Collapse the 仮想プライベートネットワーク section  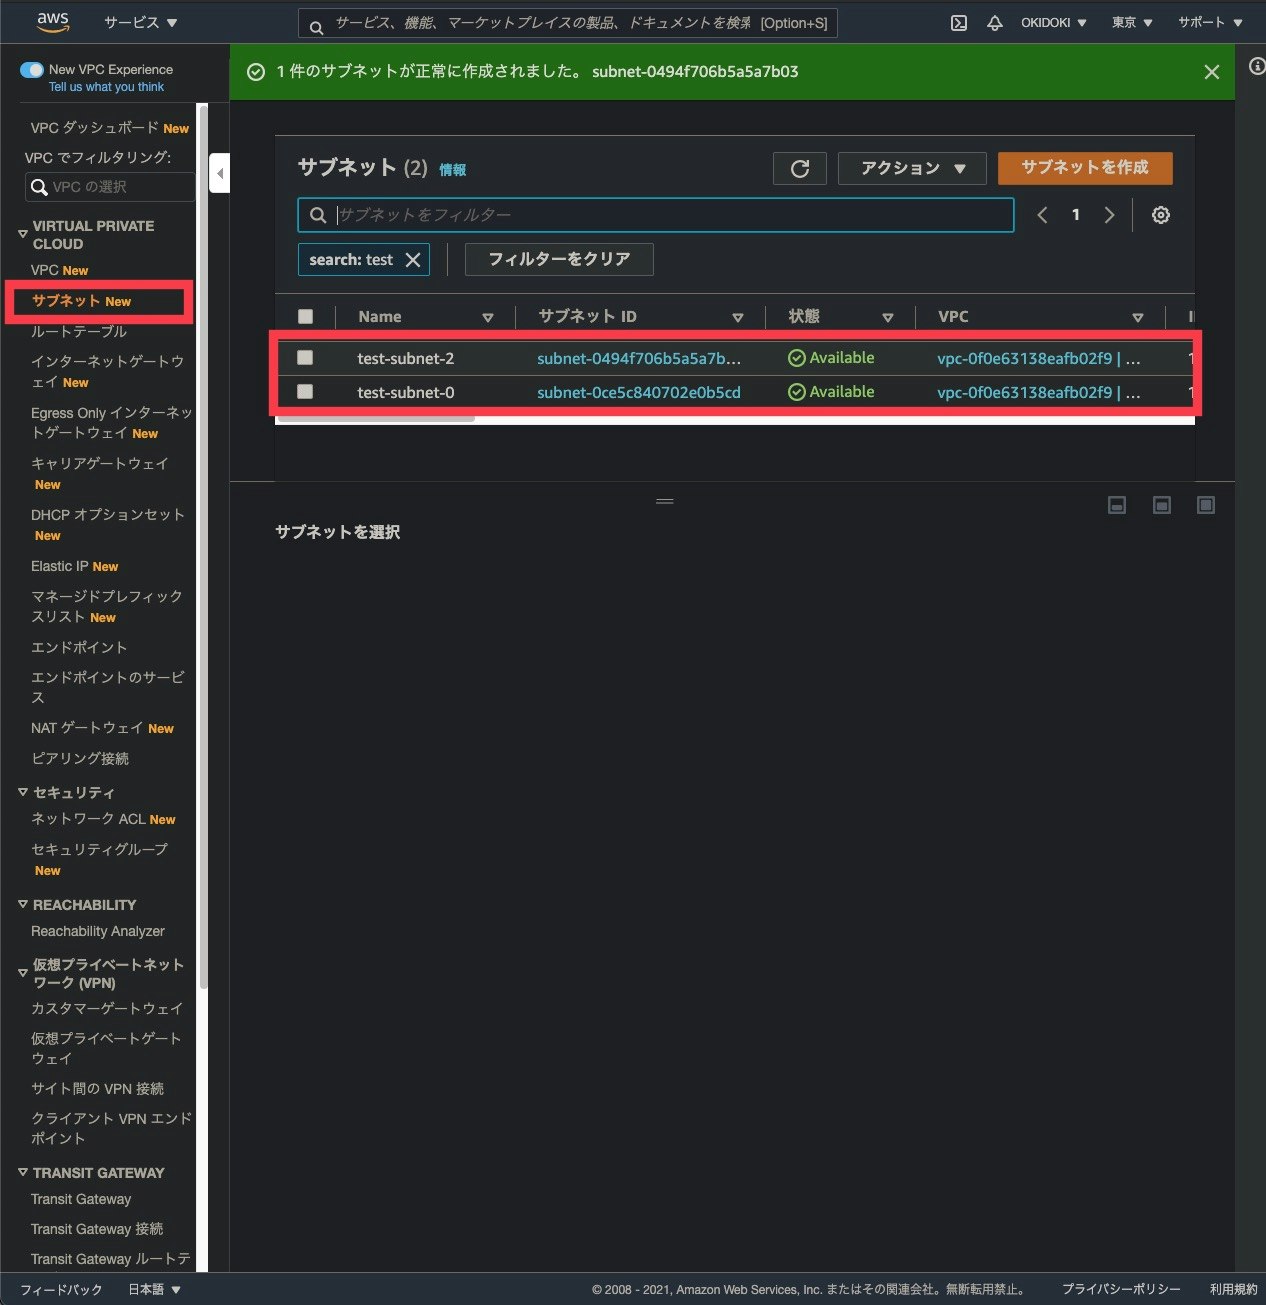[x=22, y=972]
